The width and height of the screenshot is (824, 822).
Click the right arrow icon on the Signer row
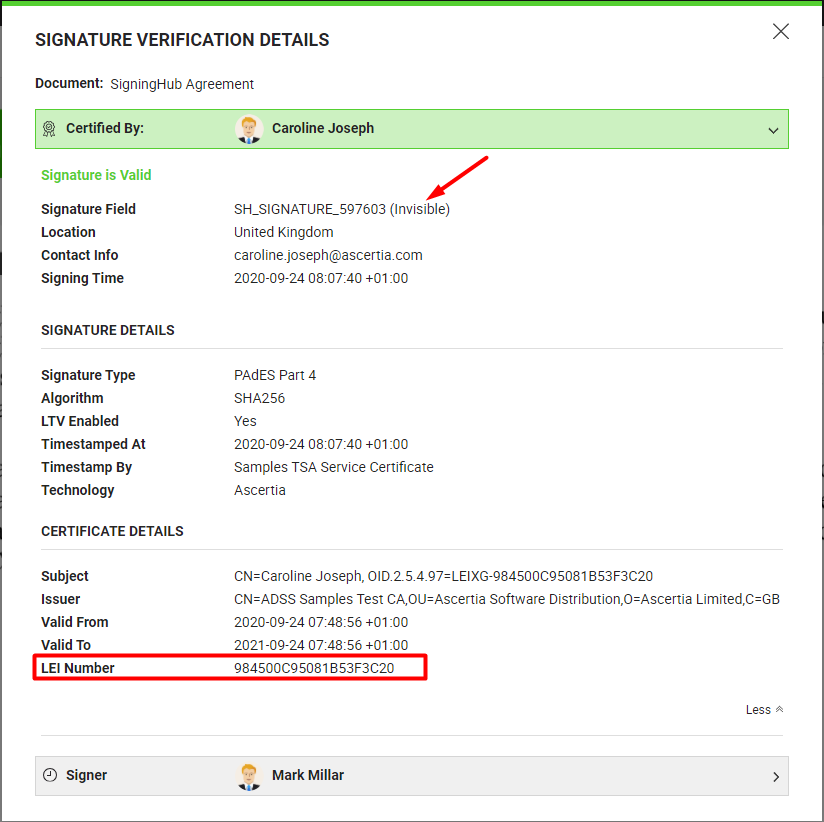coord(776,775)
